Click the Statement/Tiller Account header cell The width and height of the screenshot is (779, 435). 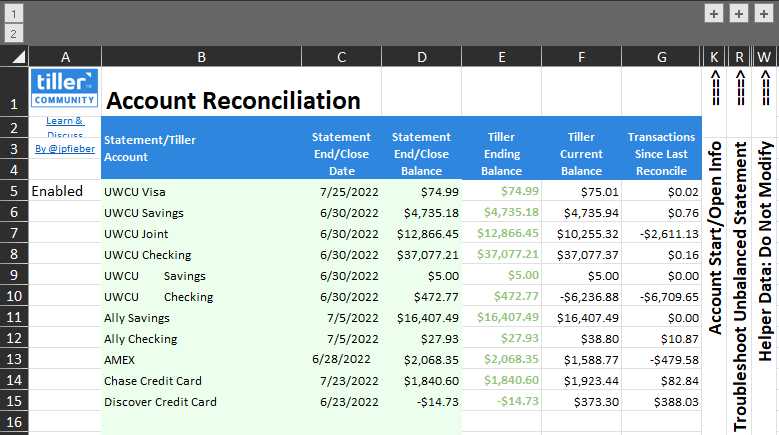(x=201, y=148)
